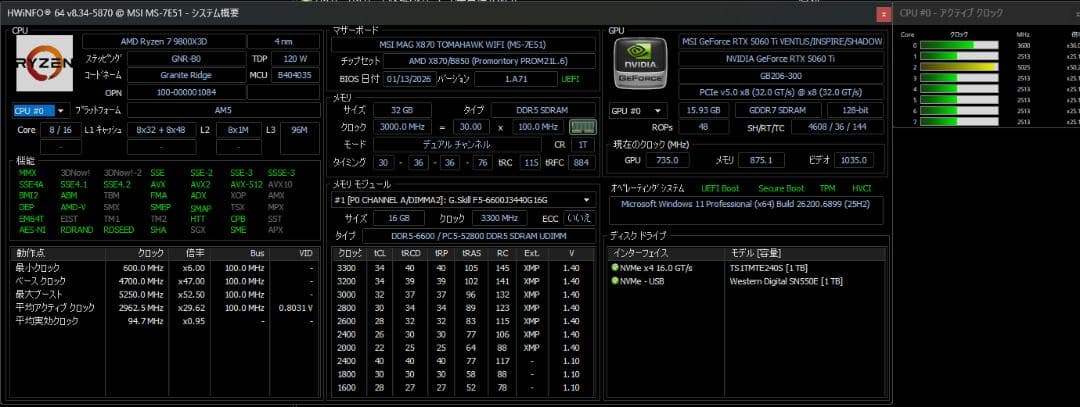Click the DDR5-6600 / PC5-52800 module type field
The height and width of the screenshot is (407, 1080).
[479, 236]
